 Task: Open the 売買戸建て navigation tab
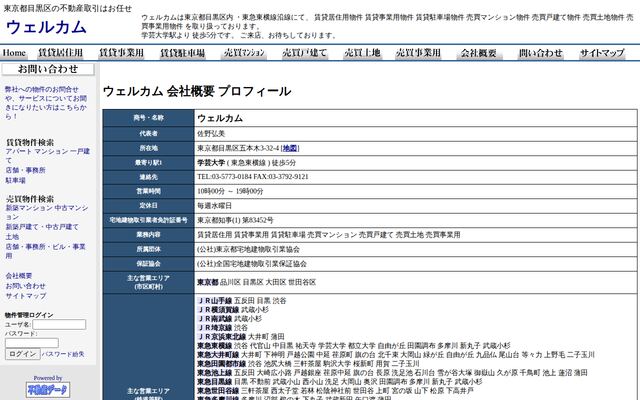coord(305,53)
